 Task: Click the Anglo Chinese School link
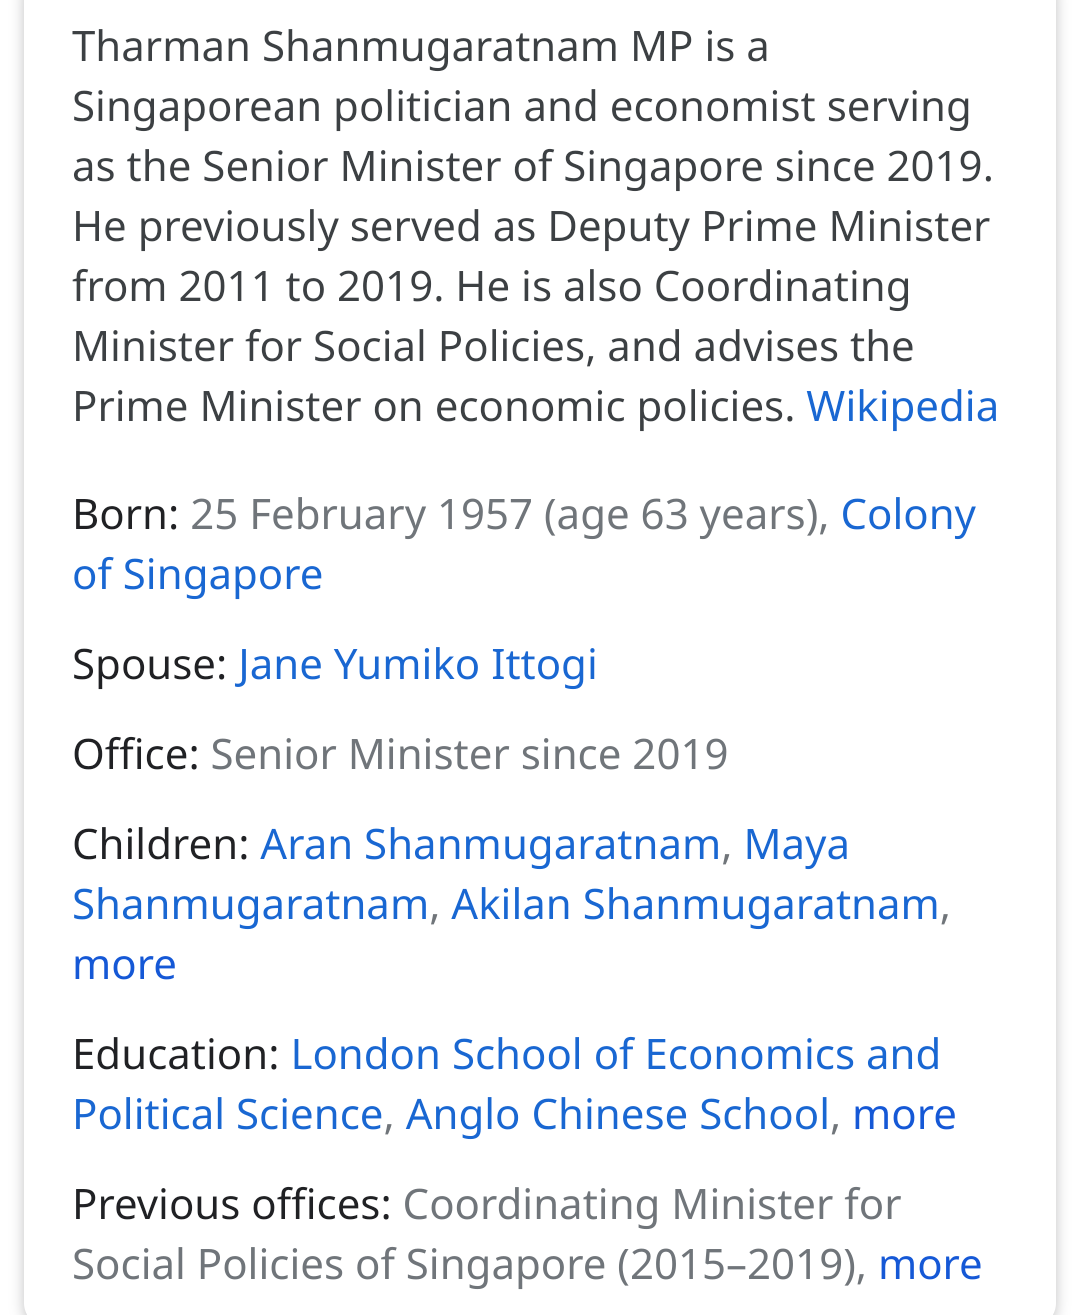pos(617,1115)
